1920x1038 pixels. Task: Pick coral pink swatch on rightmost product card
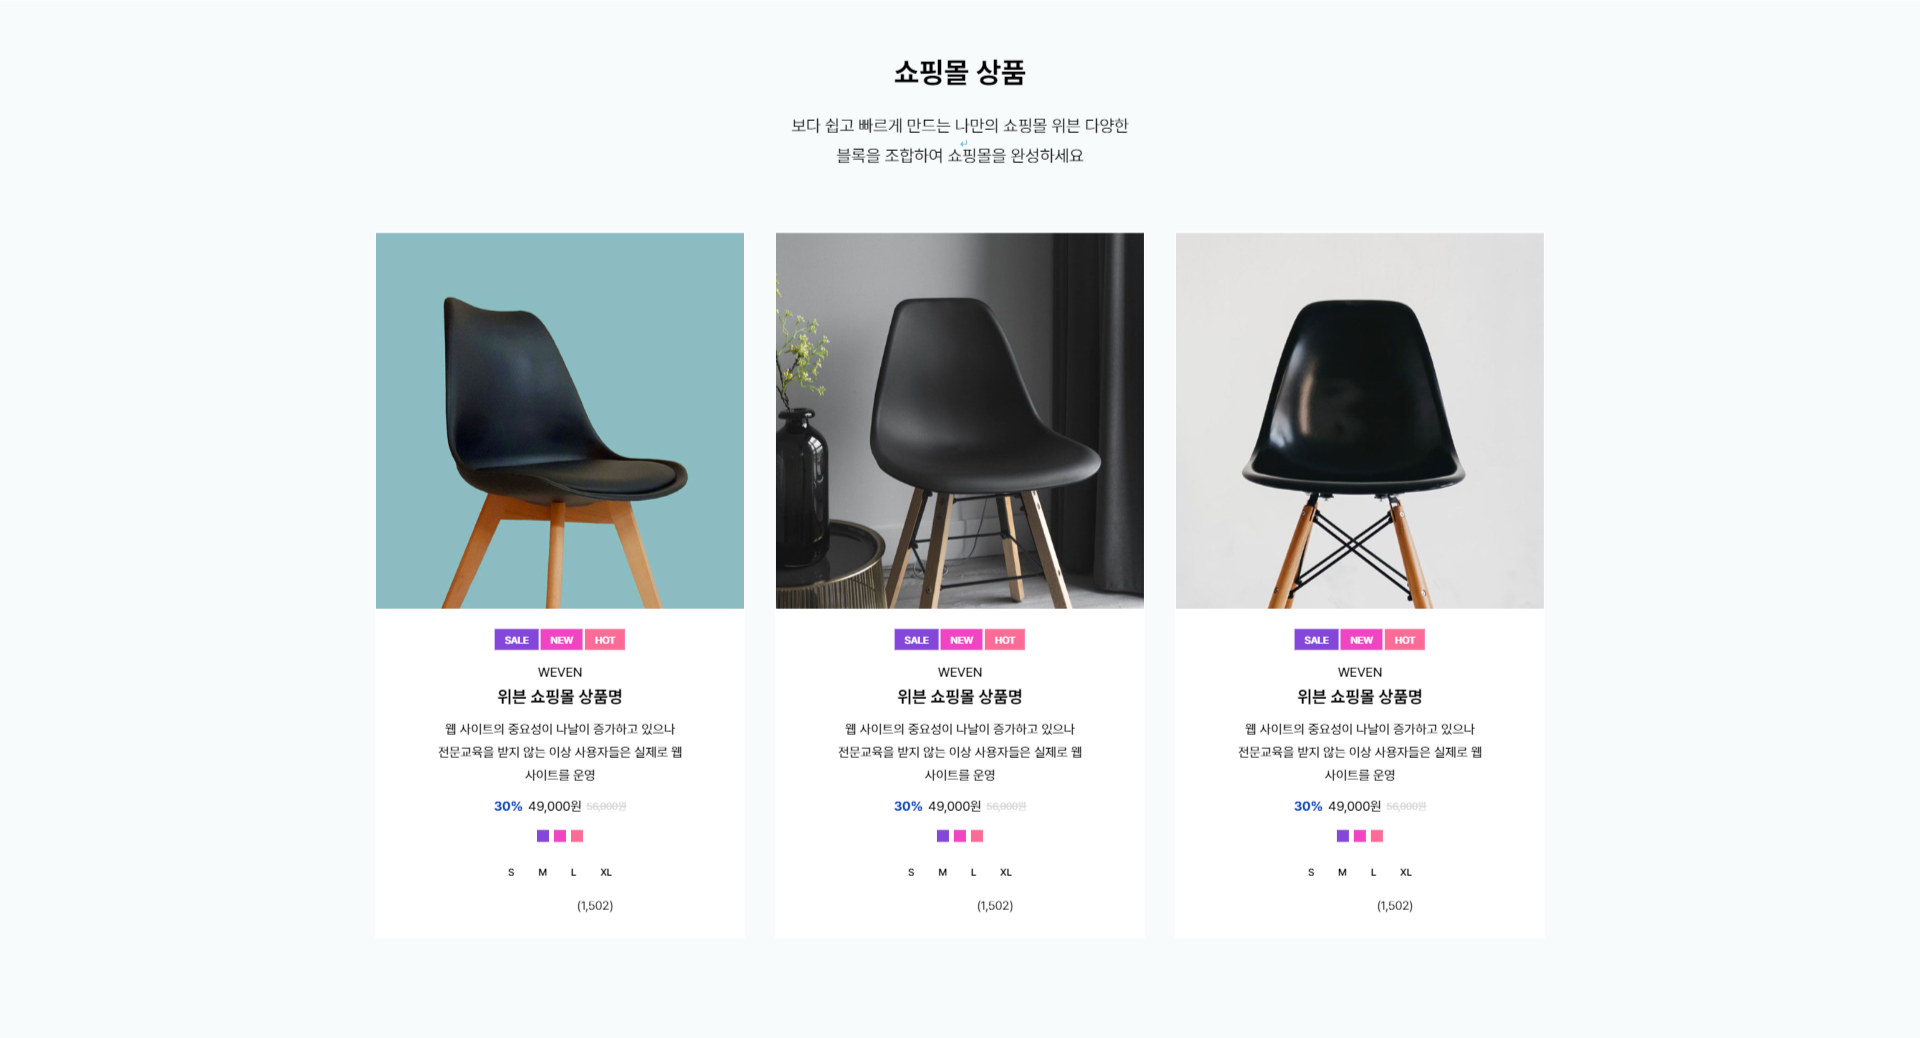point(1377,836)
